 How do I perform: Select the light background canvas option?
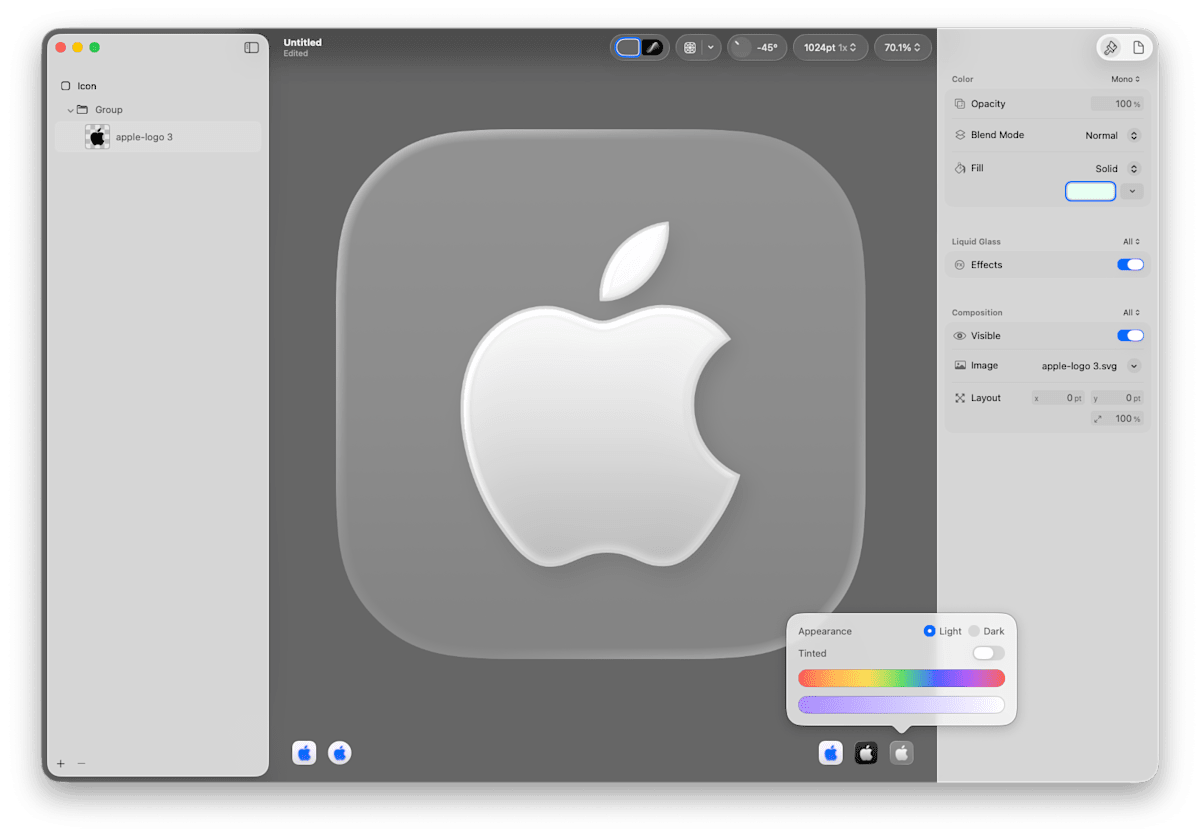tap(628, 47)
